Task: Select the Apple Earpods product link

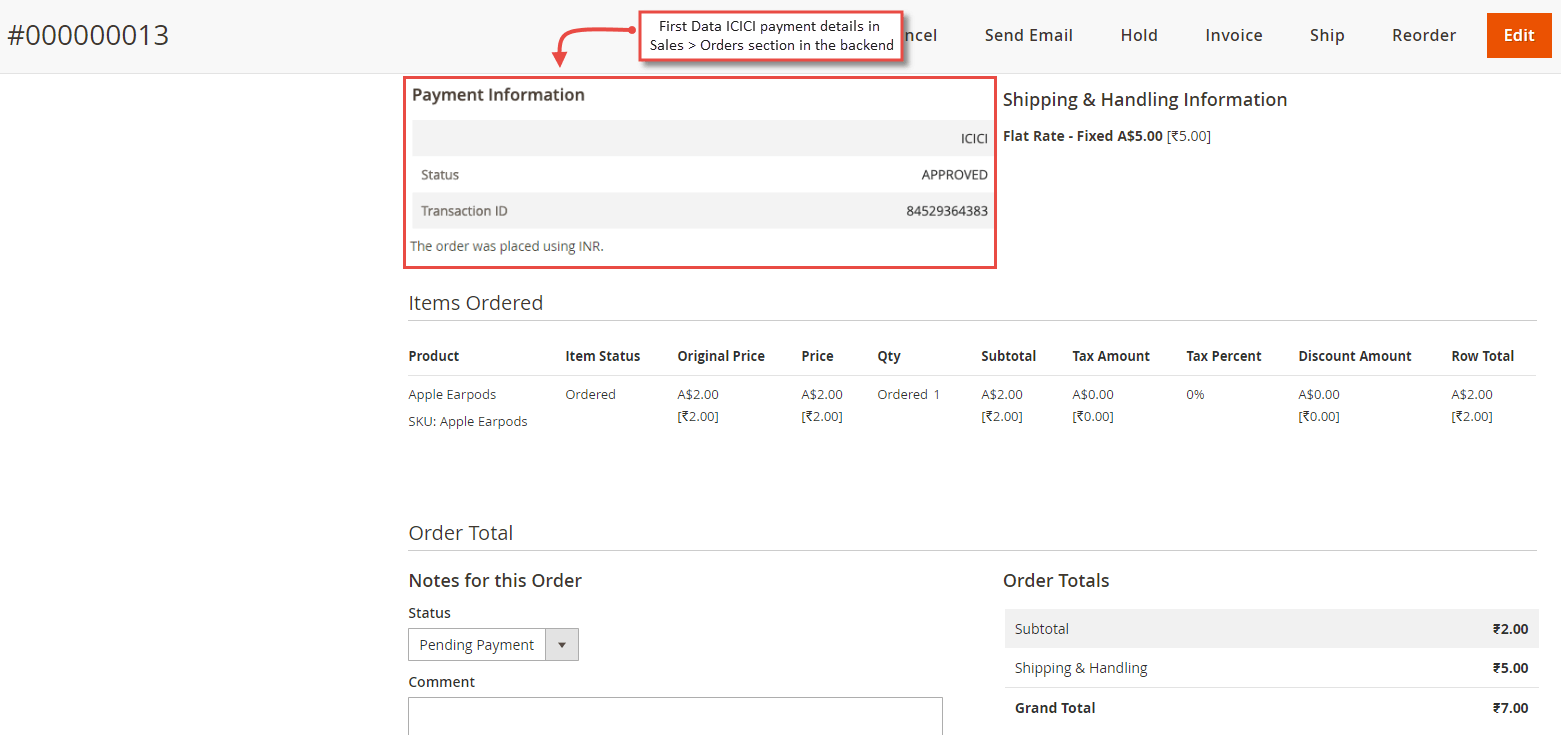Action: coord(452,394)
